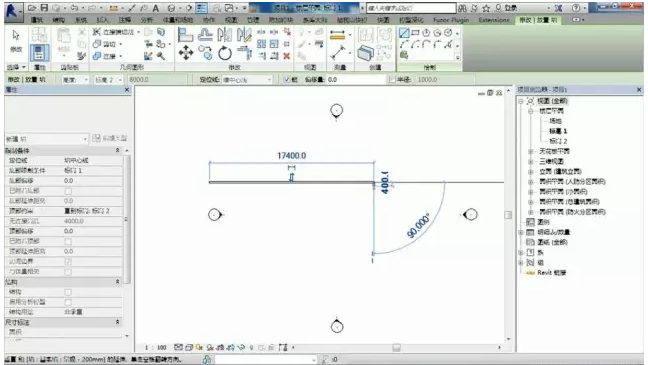Open the level dropdown beside the 8000.0 field
The image size is (648, 365).
coord(108,79)
